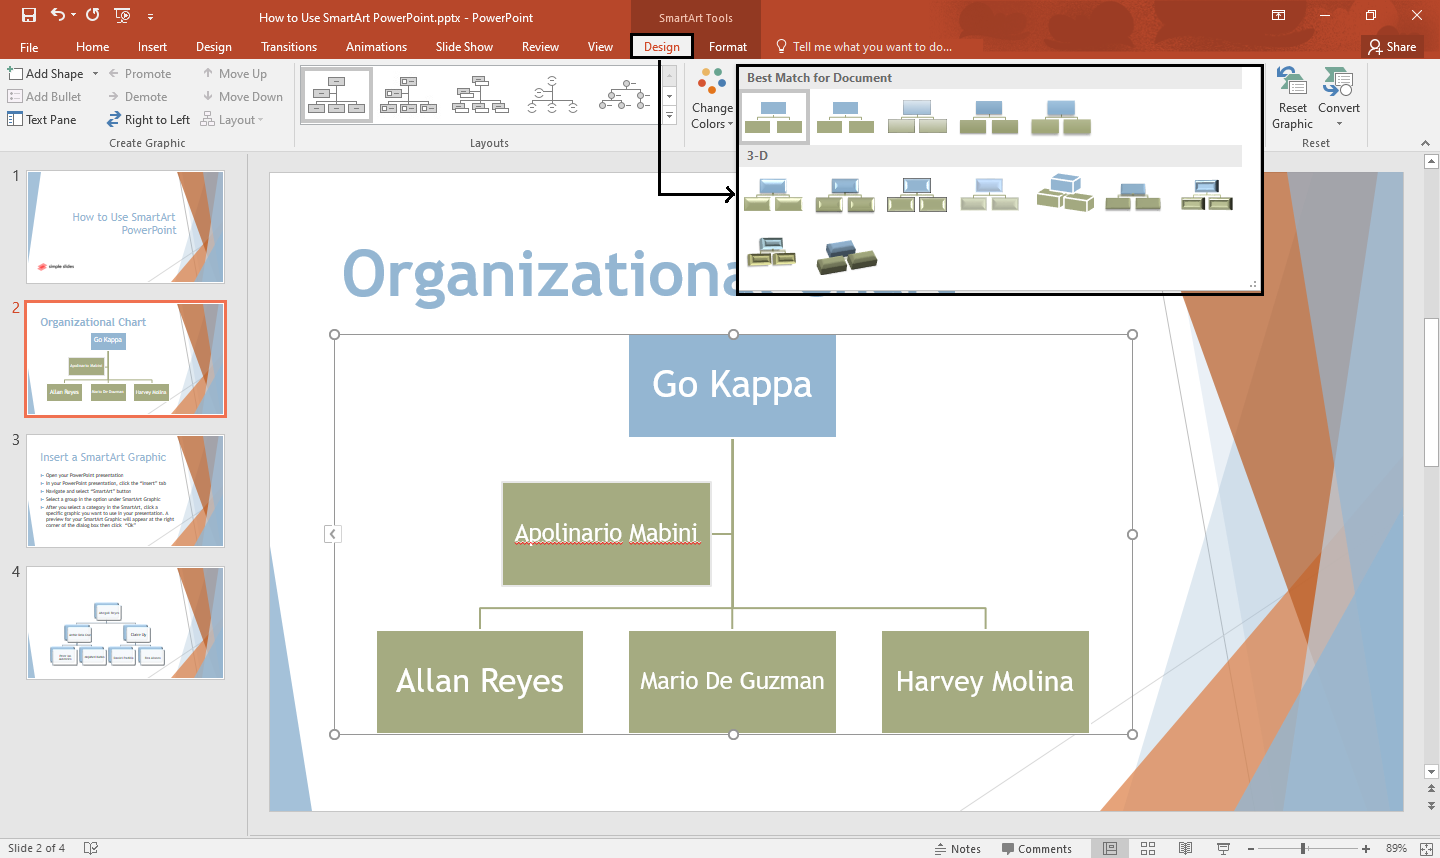
Task: Toggle Right to Left layout direction
Action: (148, 120)
